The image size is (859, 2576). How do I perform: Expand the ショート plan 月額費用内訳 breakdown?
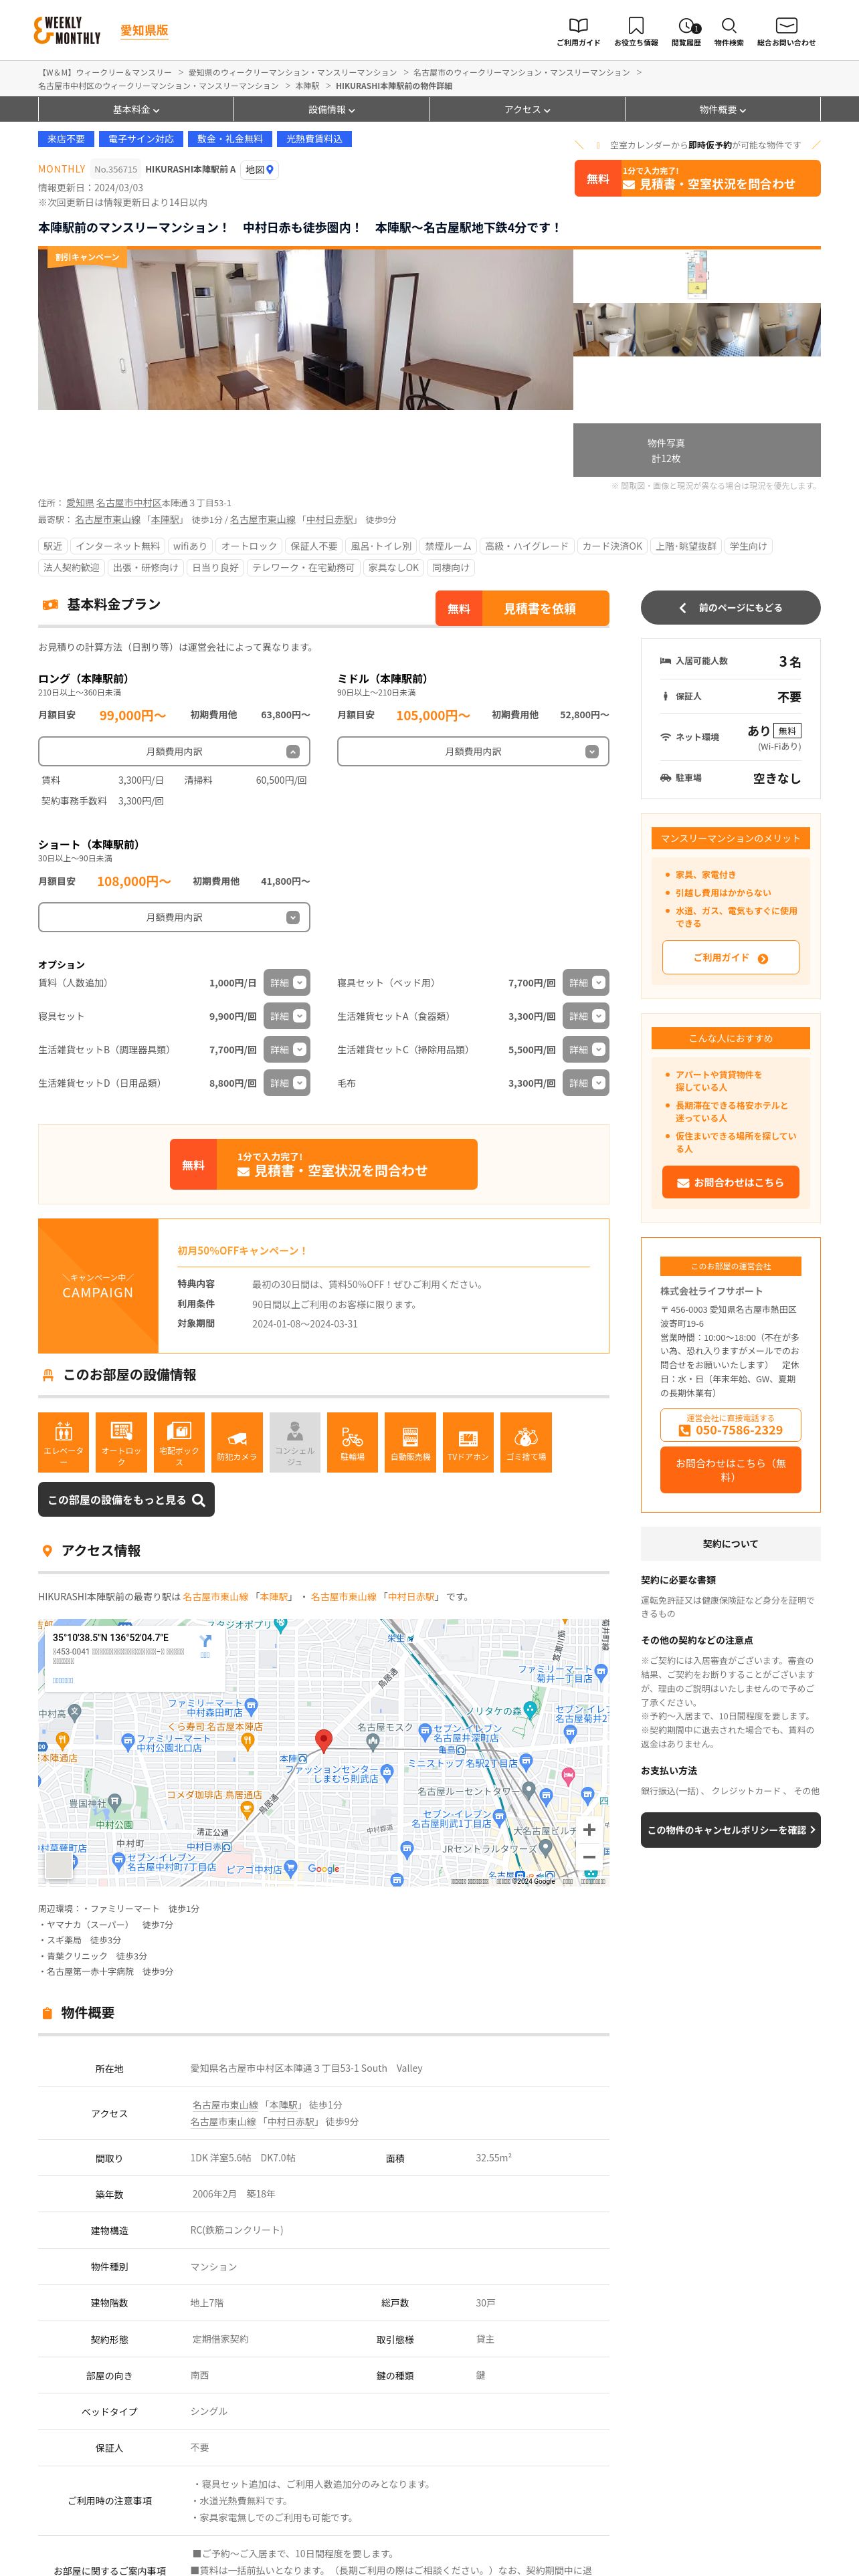coord(174,917)
